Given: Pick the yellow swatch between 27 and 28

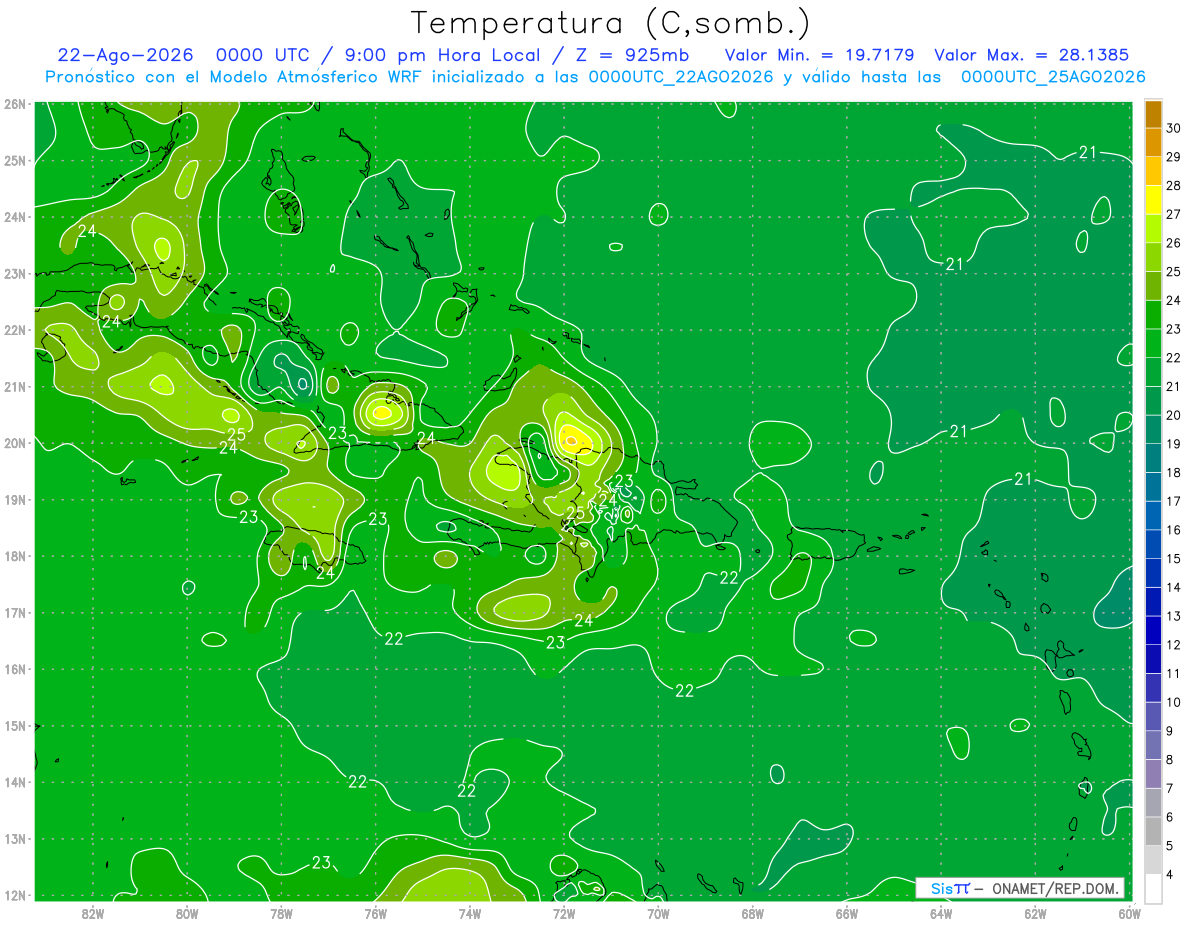Looking at the screenshot, I should (x=1153, y=200).
